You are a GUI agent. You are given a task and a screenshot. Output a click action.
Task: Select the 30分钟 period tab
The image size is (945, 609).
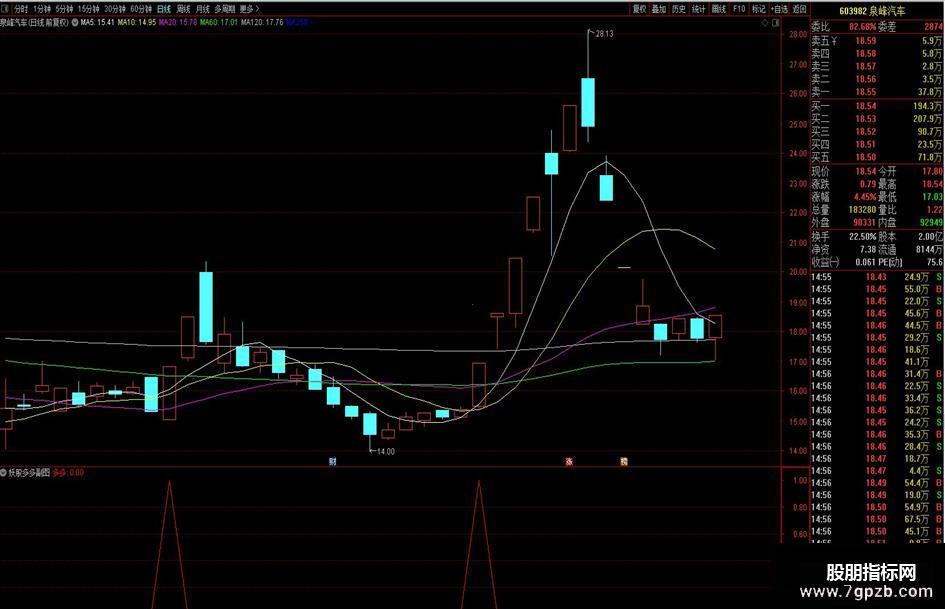pyautogui.click(x=115, y=9)
